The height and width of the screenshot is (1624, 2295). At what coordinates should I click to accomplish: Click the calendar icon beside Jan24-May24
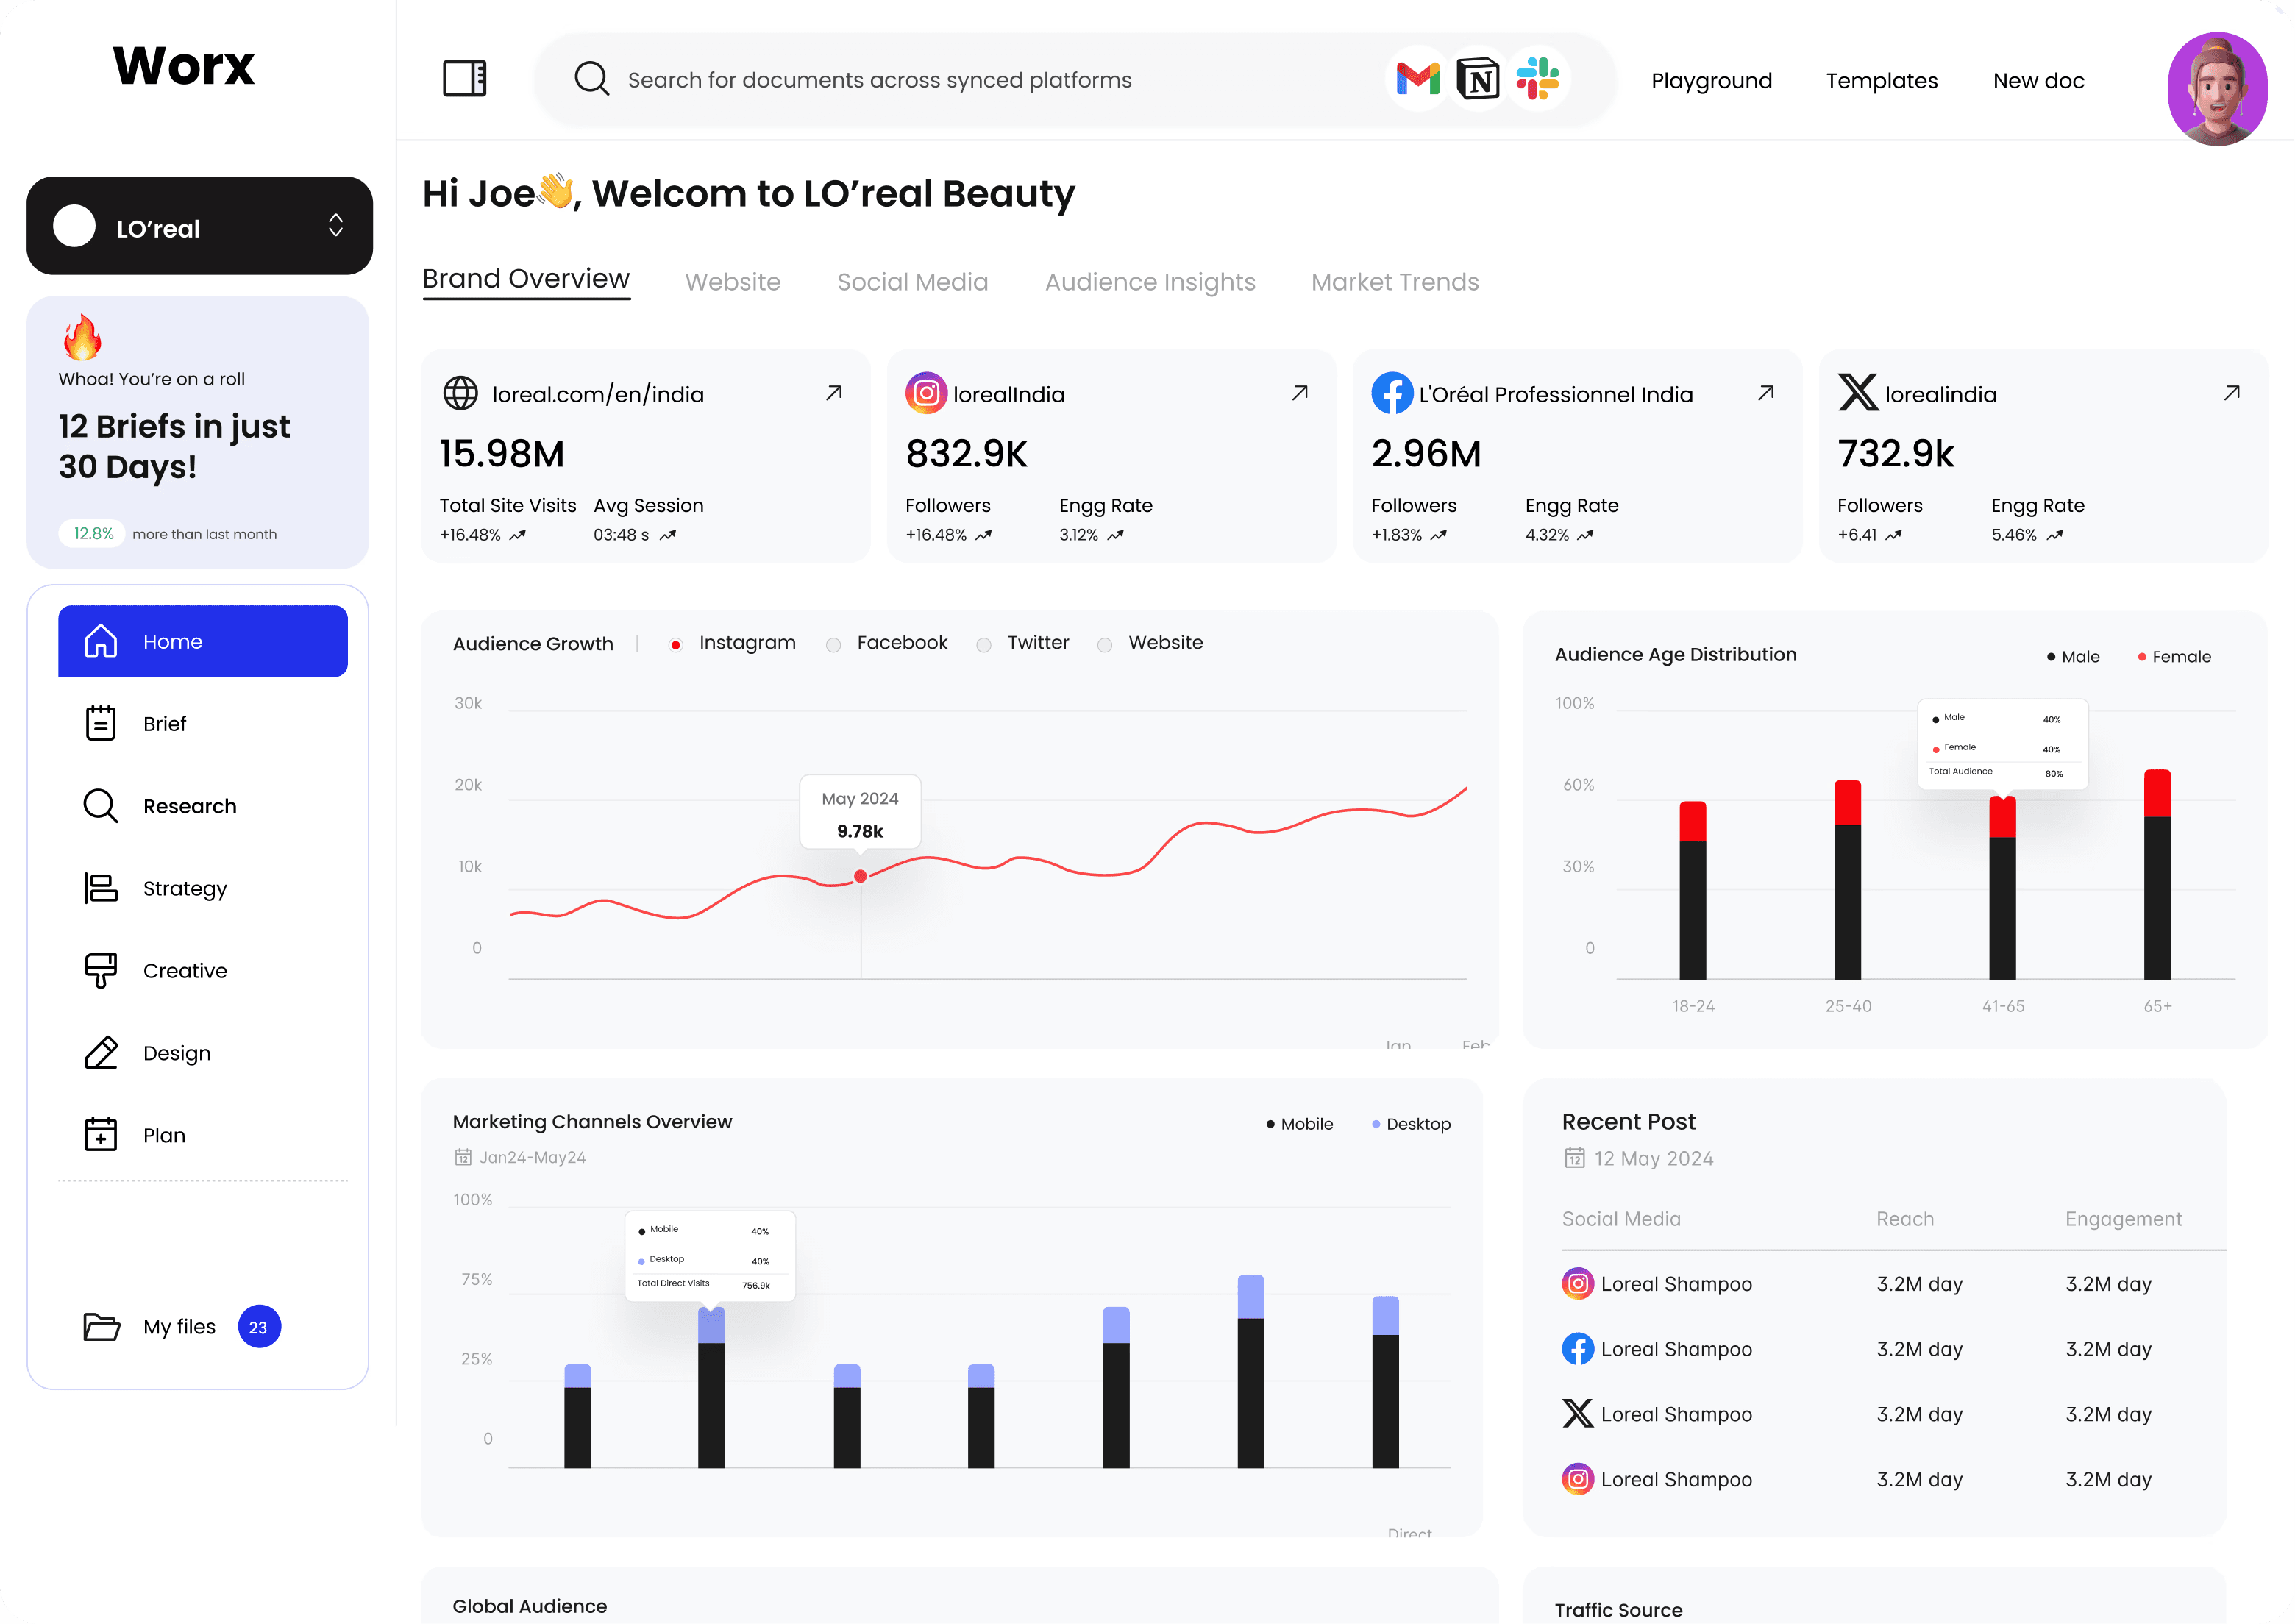click(x=463, y=1157)
